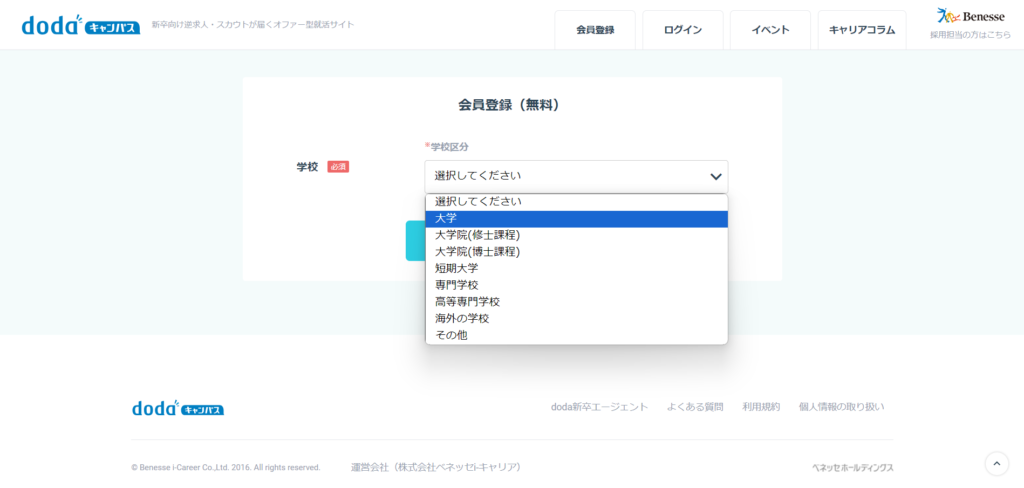The image size is (1024, 488).
Task: Open the 会員登録 tab
Action: 595,30
